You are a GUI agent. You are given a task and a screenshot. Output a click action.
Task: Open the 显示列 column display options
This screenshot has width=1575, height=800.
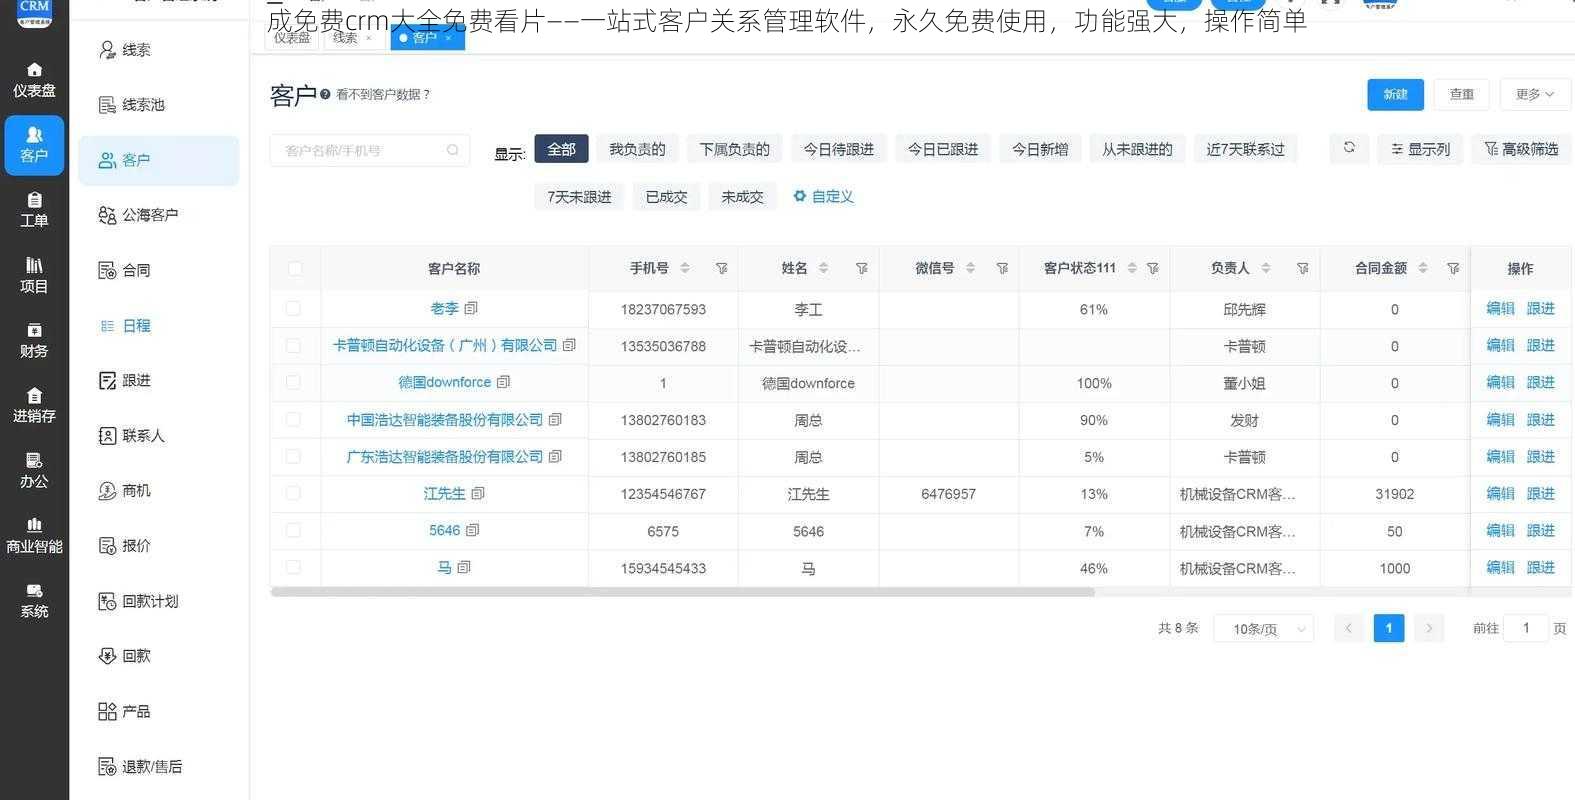pyautogui.click(x=1420, y=148)
